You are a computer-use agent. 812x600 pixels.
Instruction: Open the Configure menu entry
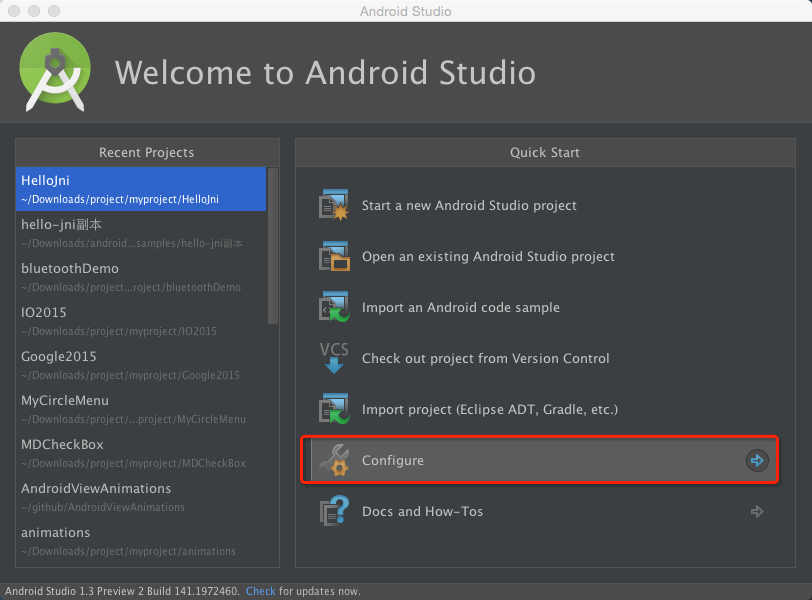(x=540, y=460)
